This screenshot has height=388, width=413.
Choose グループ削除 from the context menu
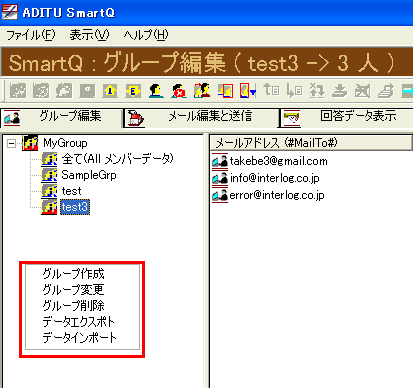[x=73, y=306]
